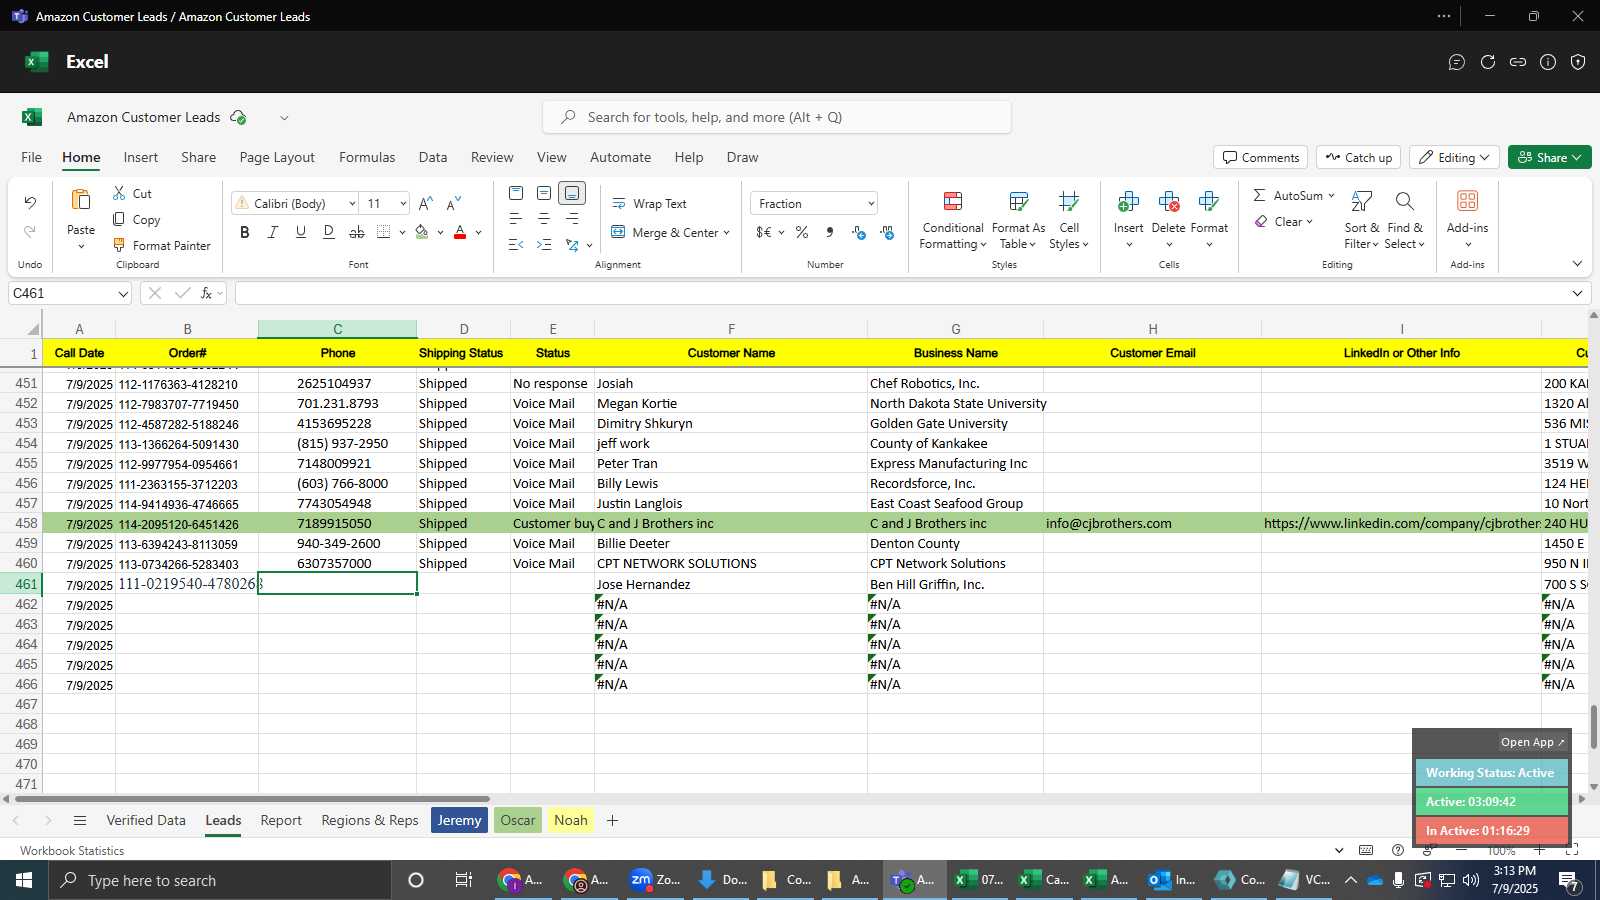Expand the Clear options dropdown
Viewport: 1600px width, 900px height.
pos(1309,222)
